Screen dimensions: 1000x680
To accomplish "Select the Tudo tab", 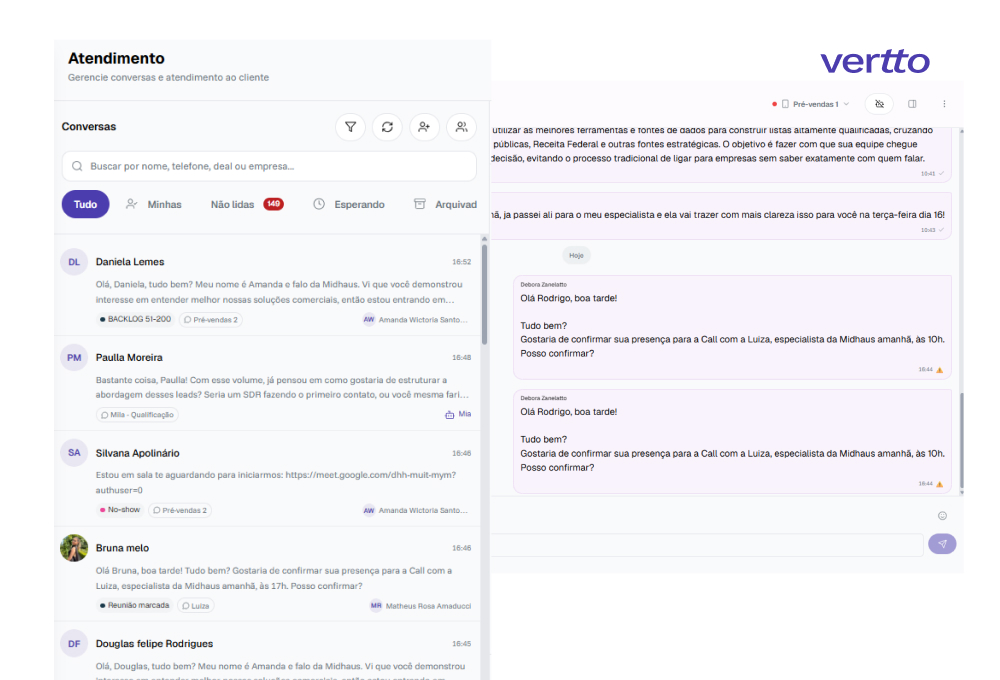I will pyautogui.click(x=85, y=204).
